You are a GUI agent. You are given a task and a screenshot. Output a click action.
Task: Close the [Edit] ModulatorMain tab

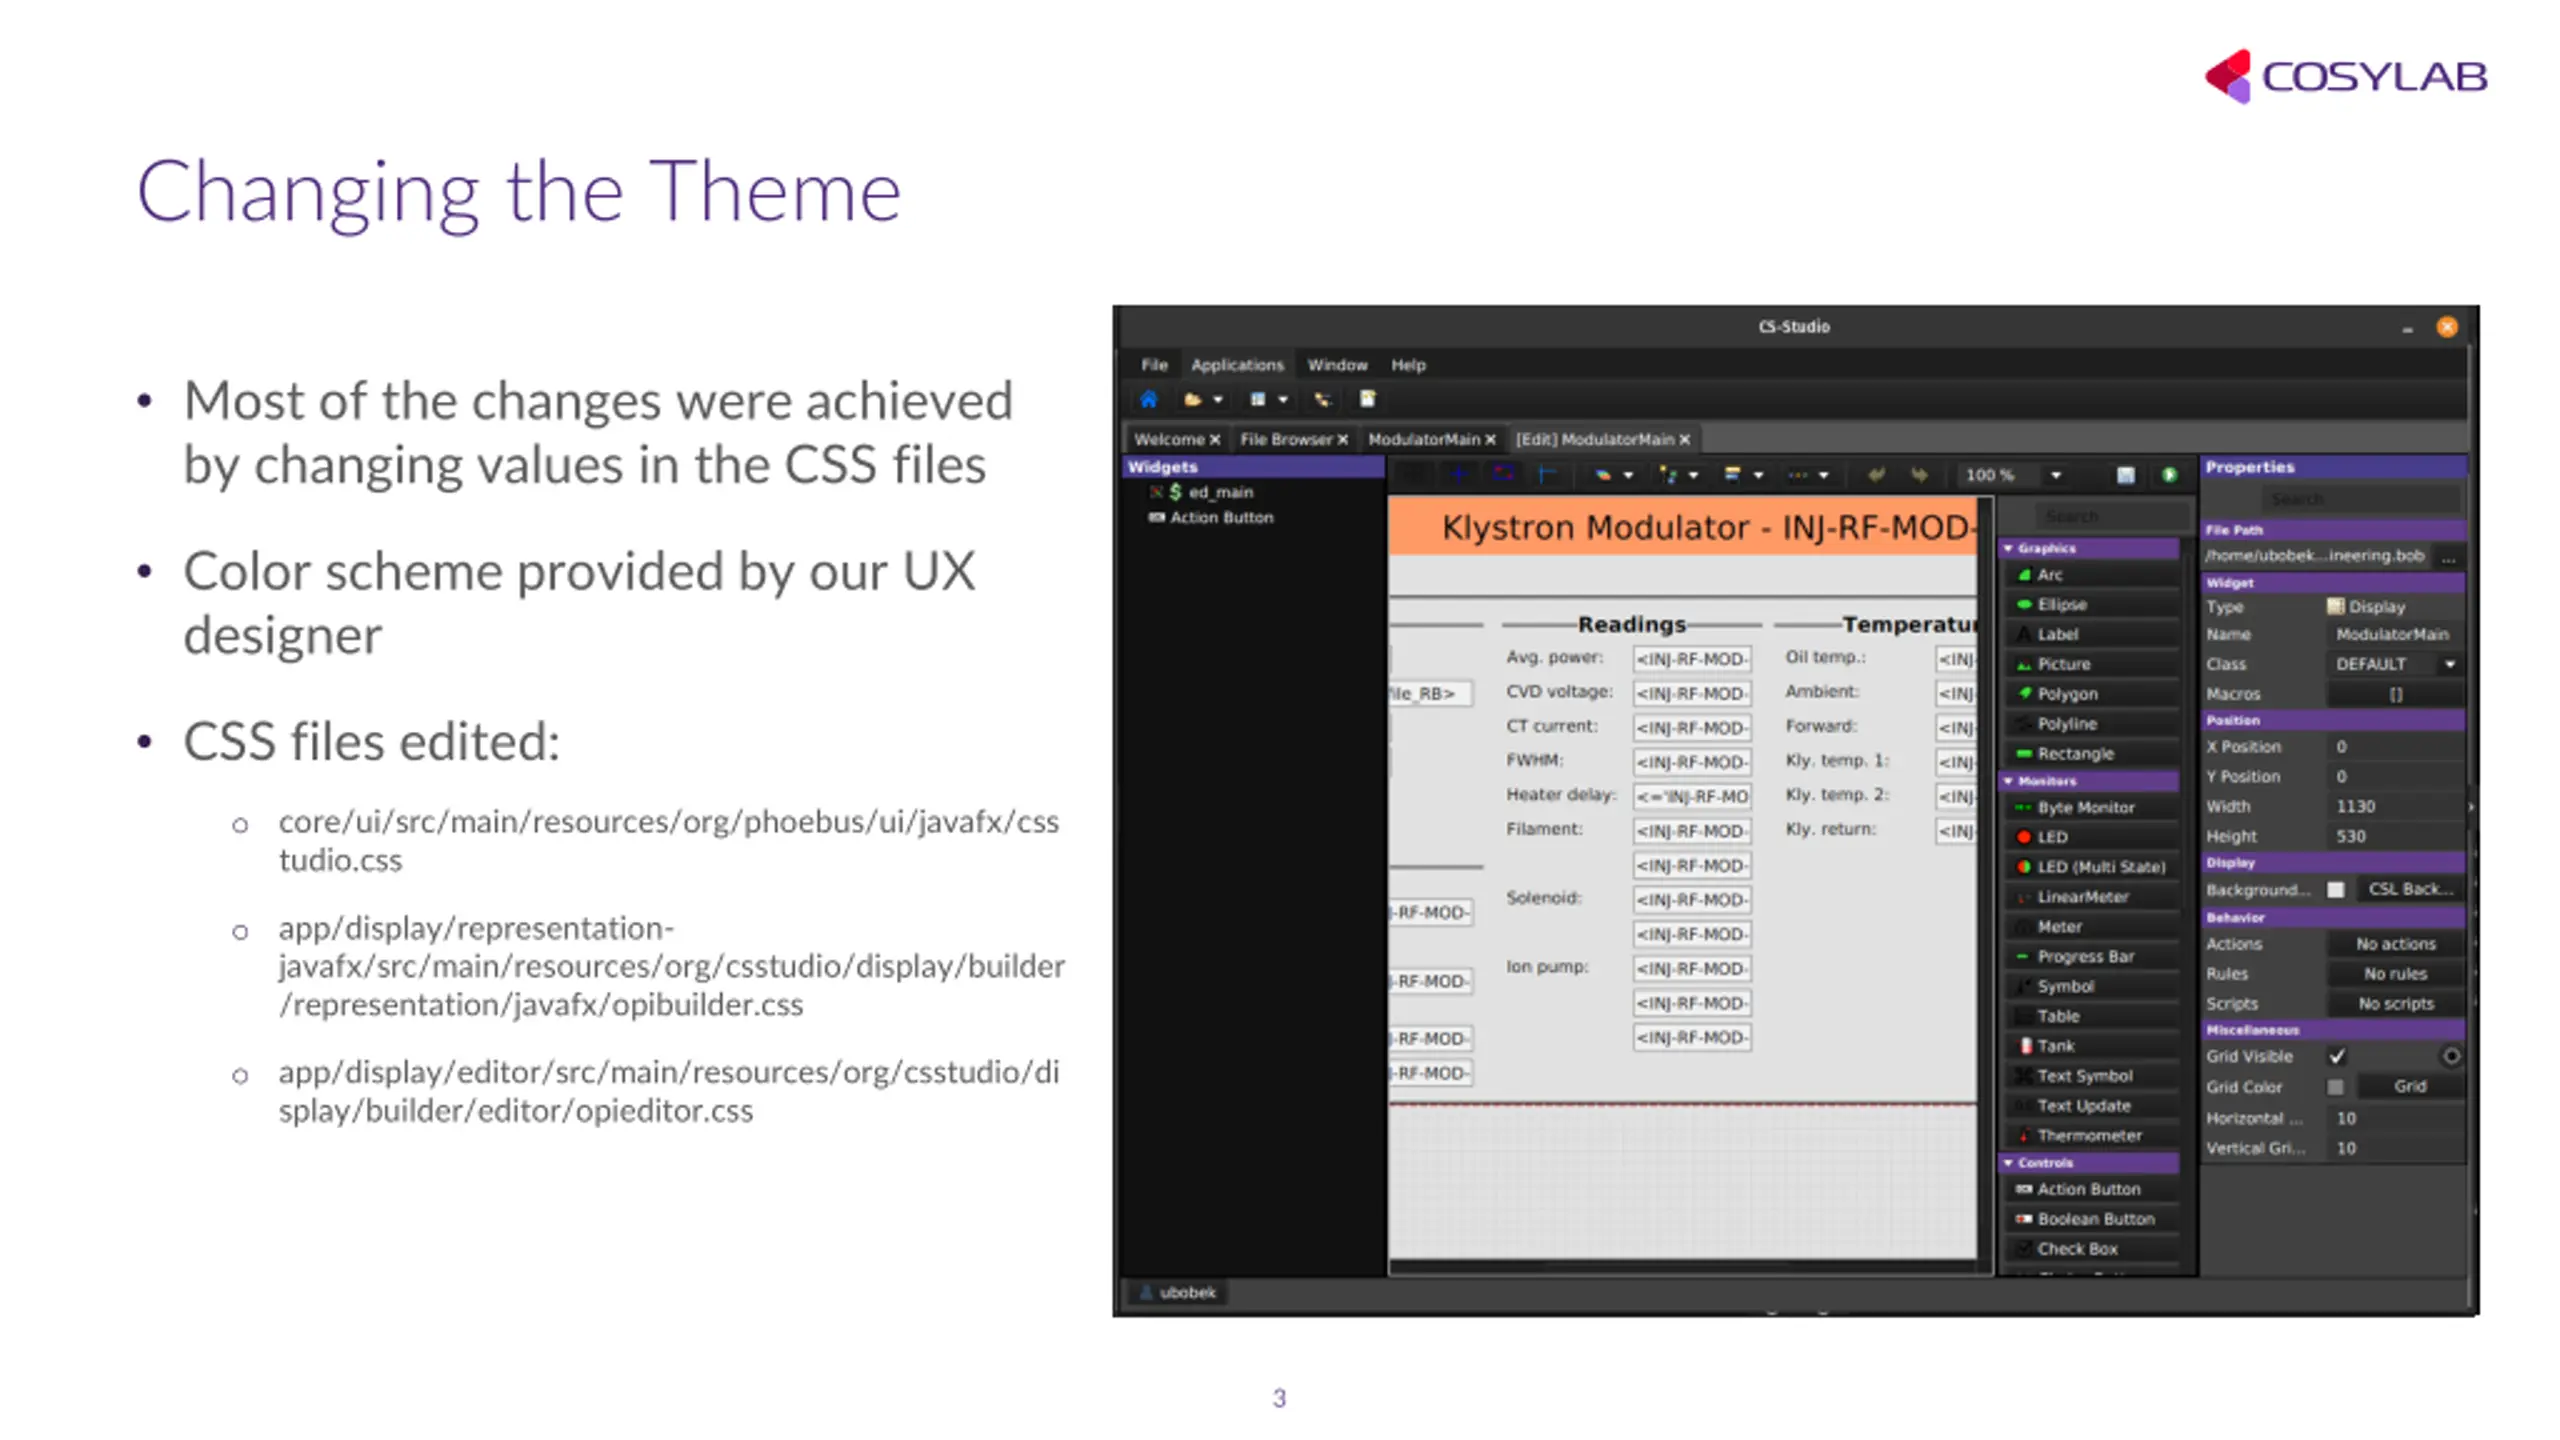tap(1684, 440)
